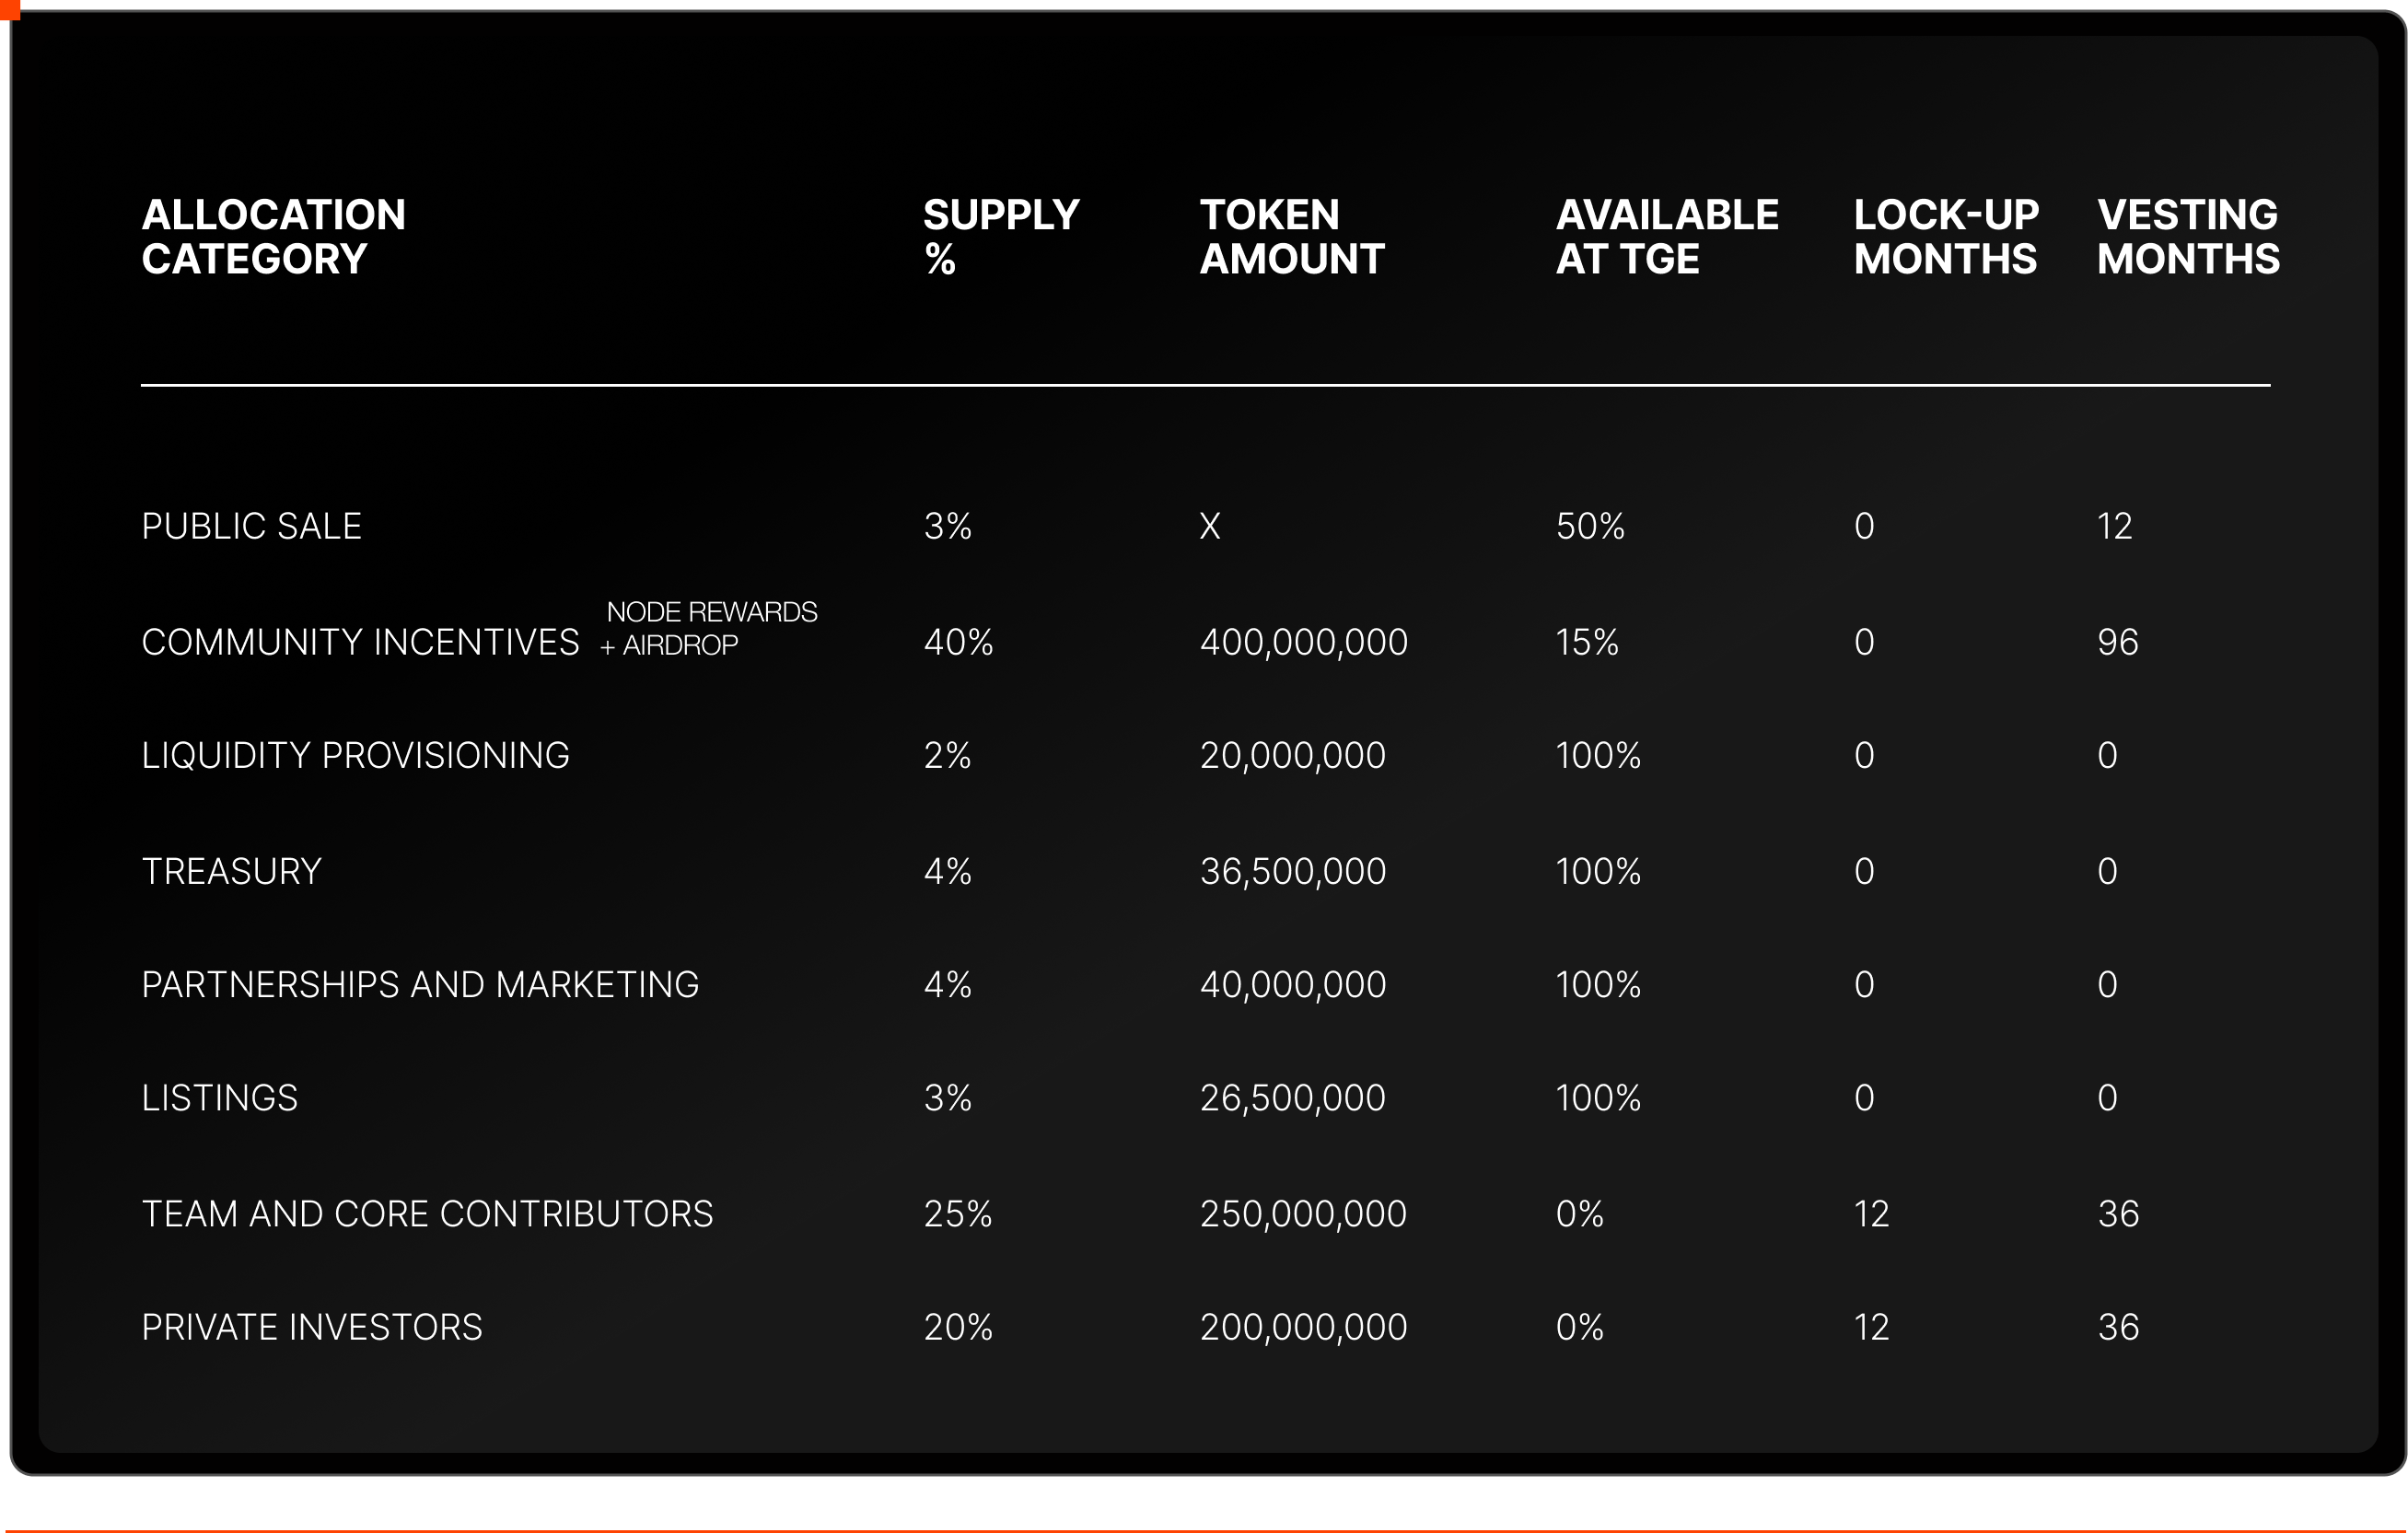
Task: Click the Community Incentives row label
Action: click(360, 642)
